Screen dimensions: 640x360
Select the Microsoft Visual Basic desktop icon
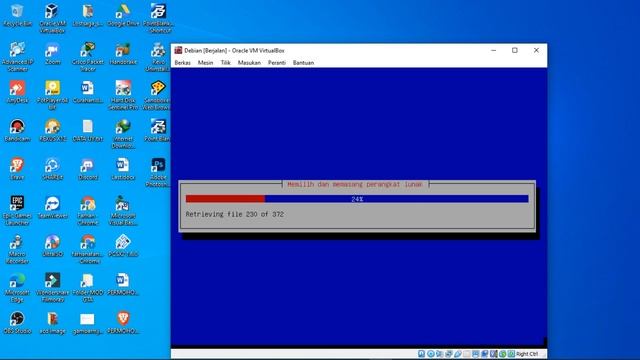[x=123, y=211]
